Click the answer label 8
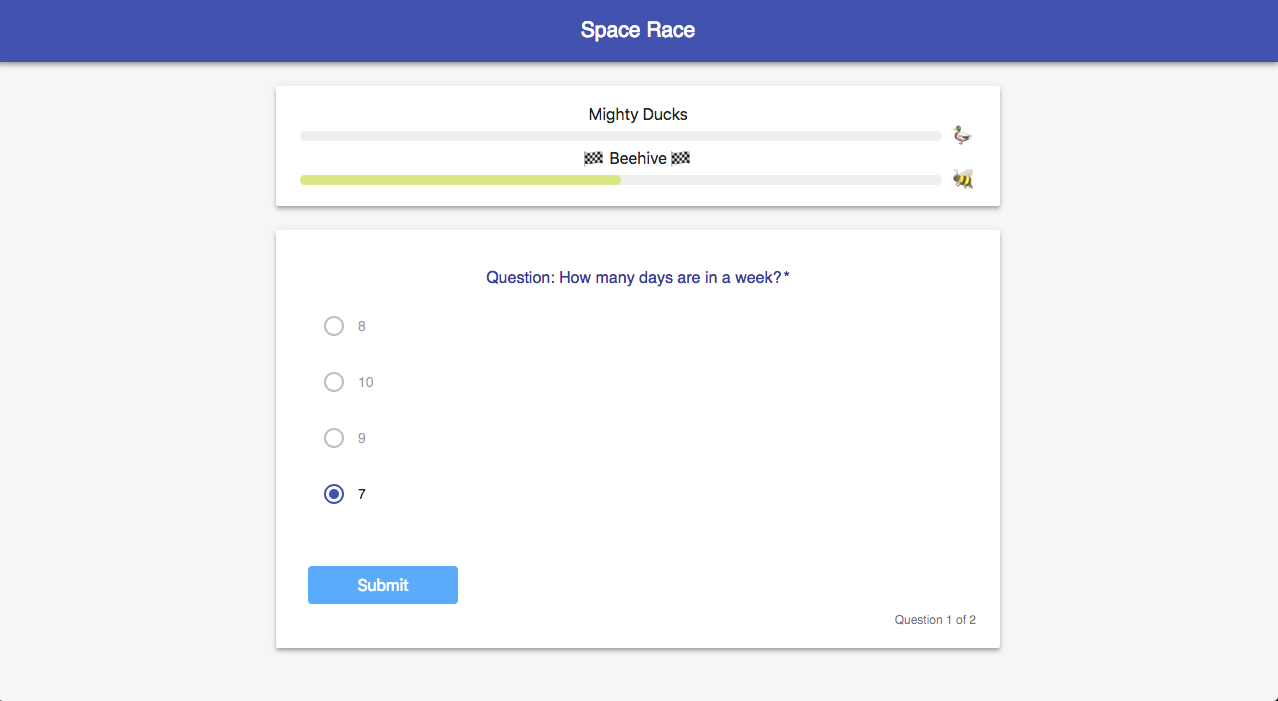Image resolution: width=1278 pixels, height=701 pixels. click(x=362, y=326)
